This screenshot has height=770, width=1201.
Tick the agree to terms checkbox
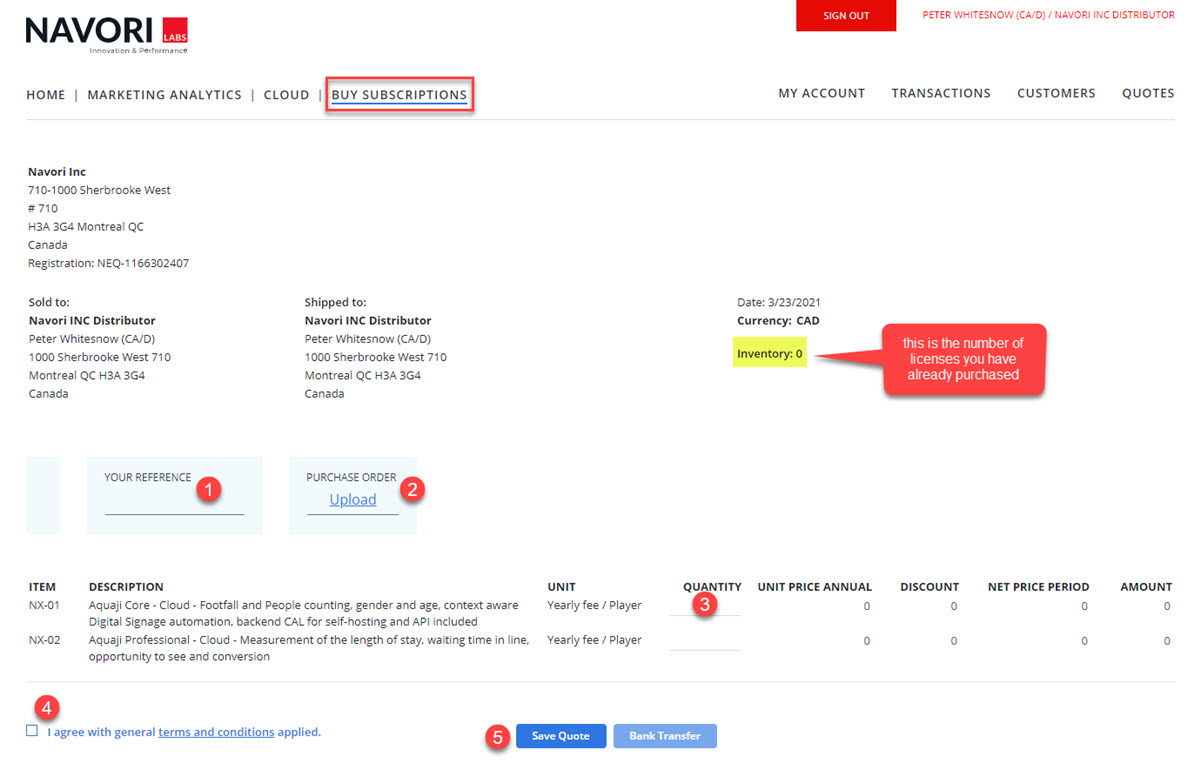pos(32,731)
